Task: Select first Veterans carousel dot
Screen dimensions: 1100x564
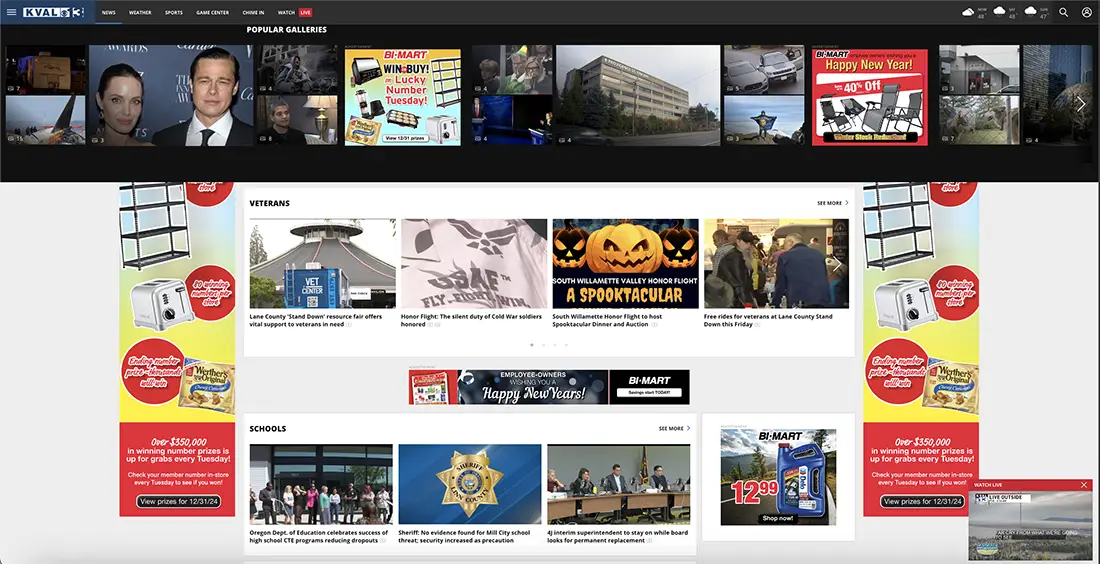Action: click(532, 345)
